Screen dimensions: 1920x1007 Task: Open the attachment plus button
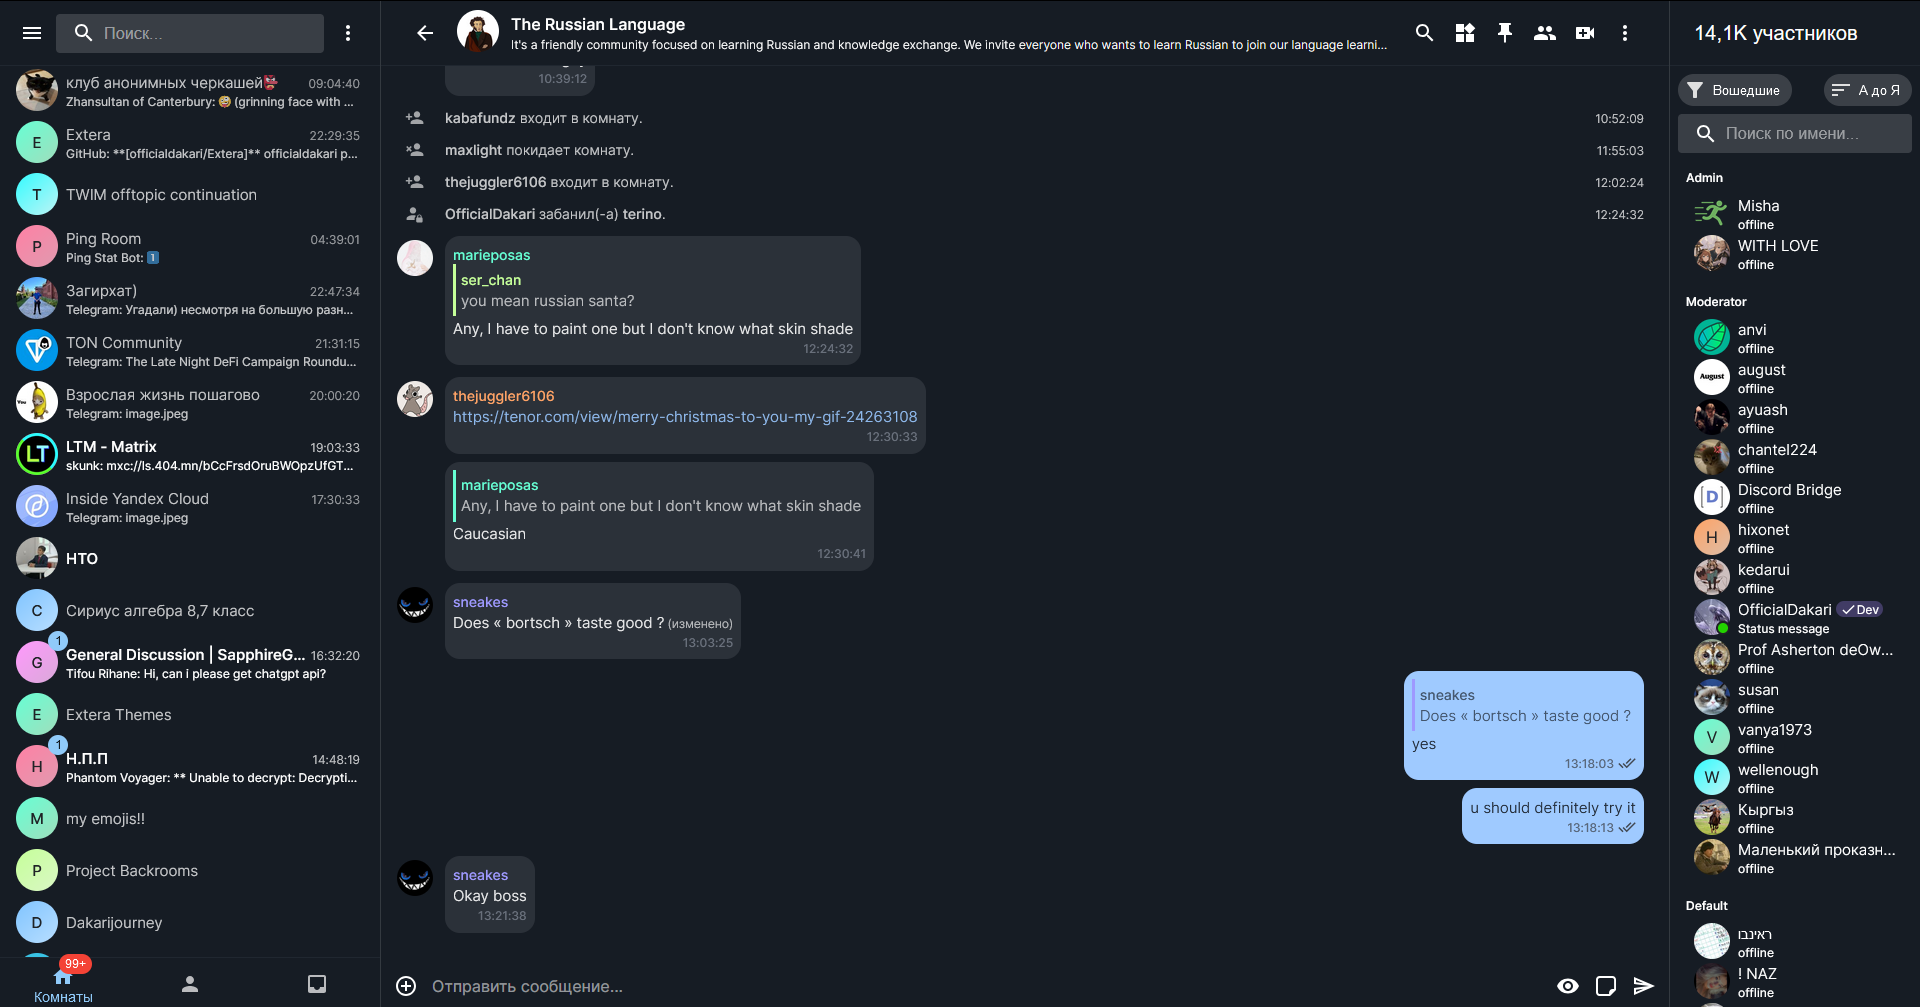click(406, 986)
